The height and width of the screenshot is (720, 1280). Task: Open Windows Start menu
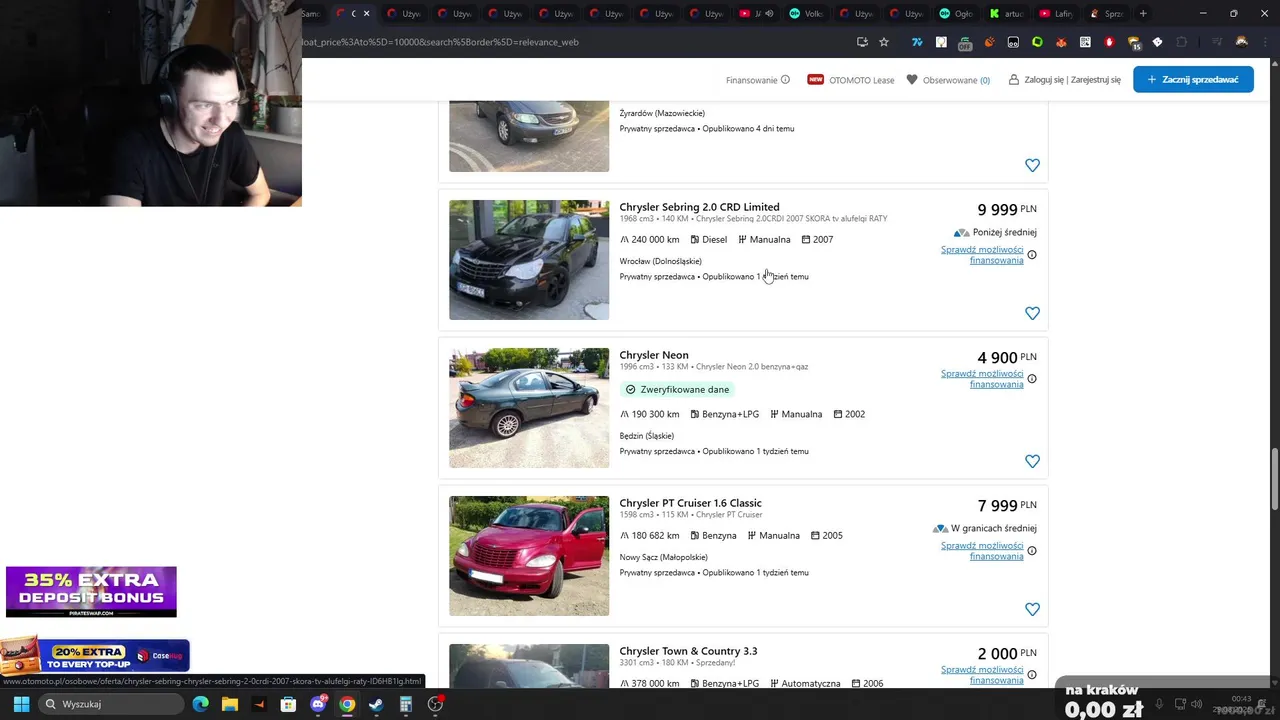21,704
